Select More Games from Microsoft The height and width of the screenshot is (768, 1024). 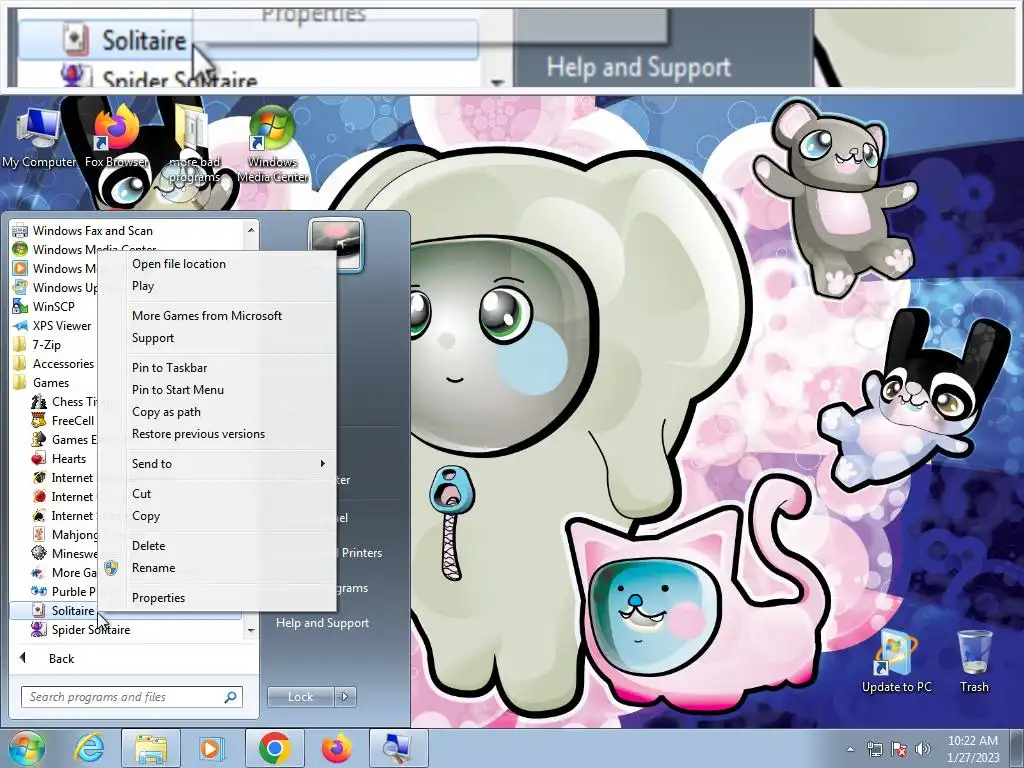tap(217, 315)
